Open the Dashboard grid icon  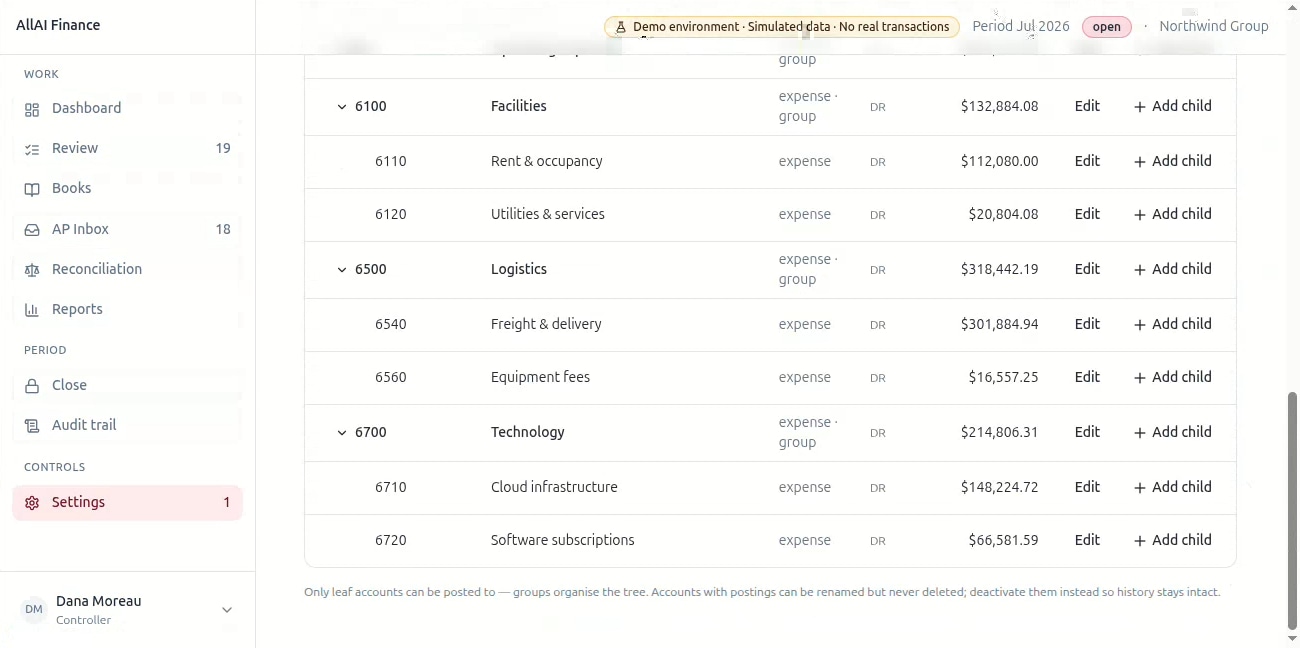tap(32, 109)
